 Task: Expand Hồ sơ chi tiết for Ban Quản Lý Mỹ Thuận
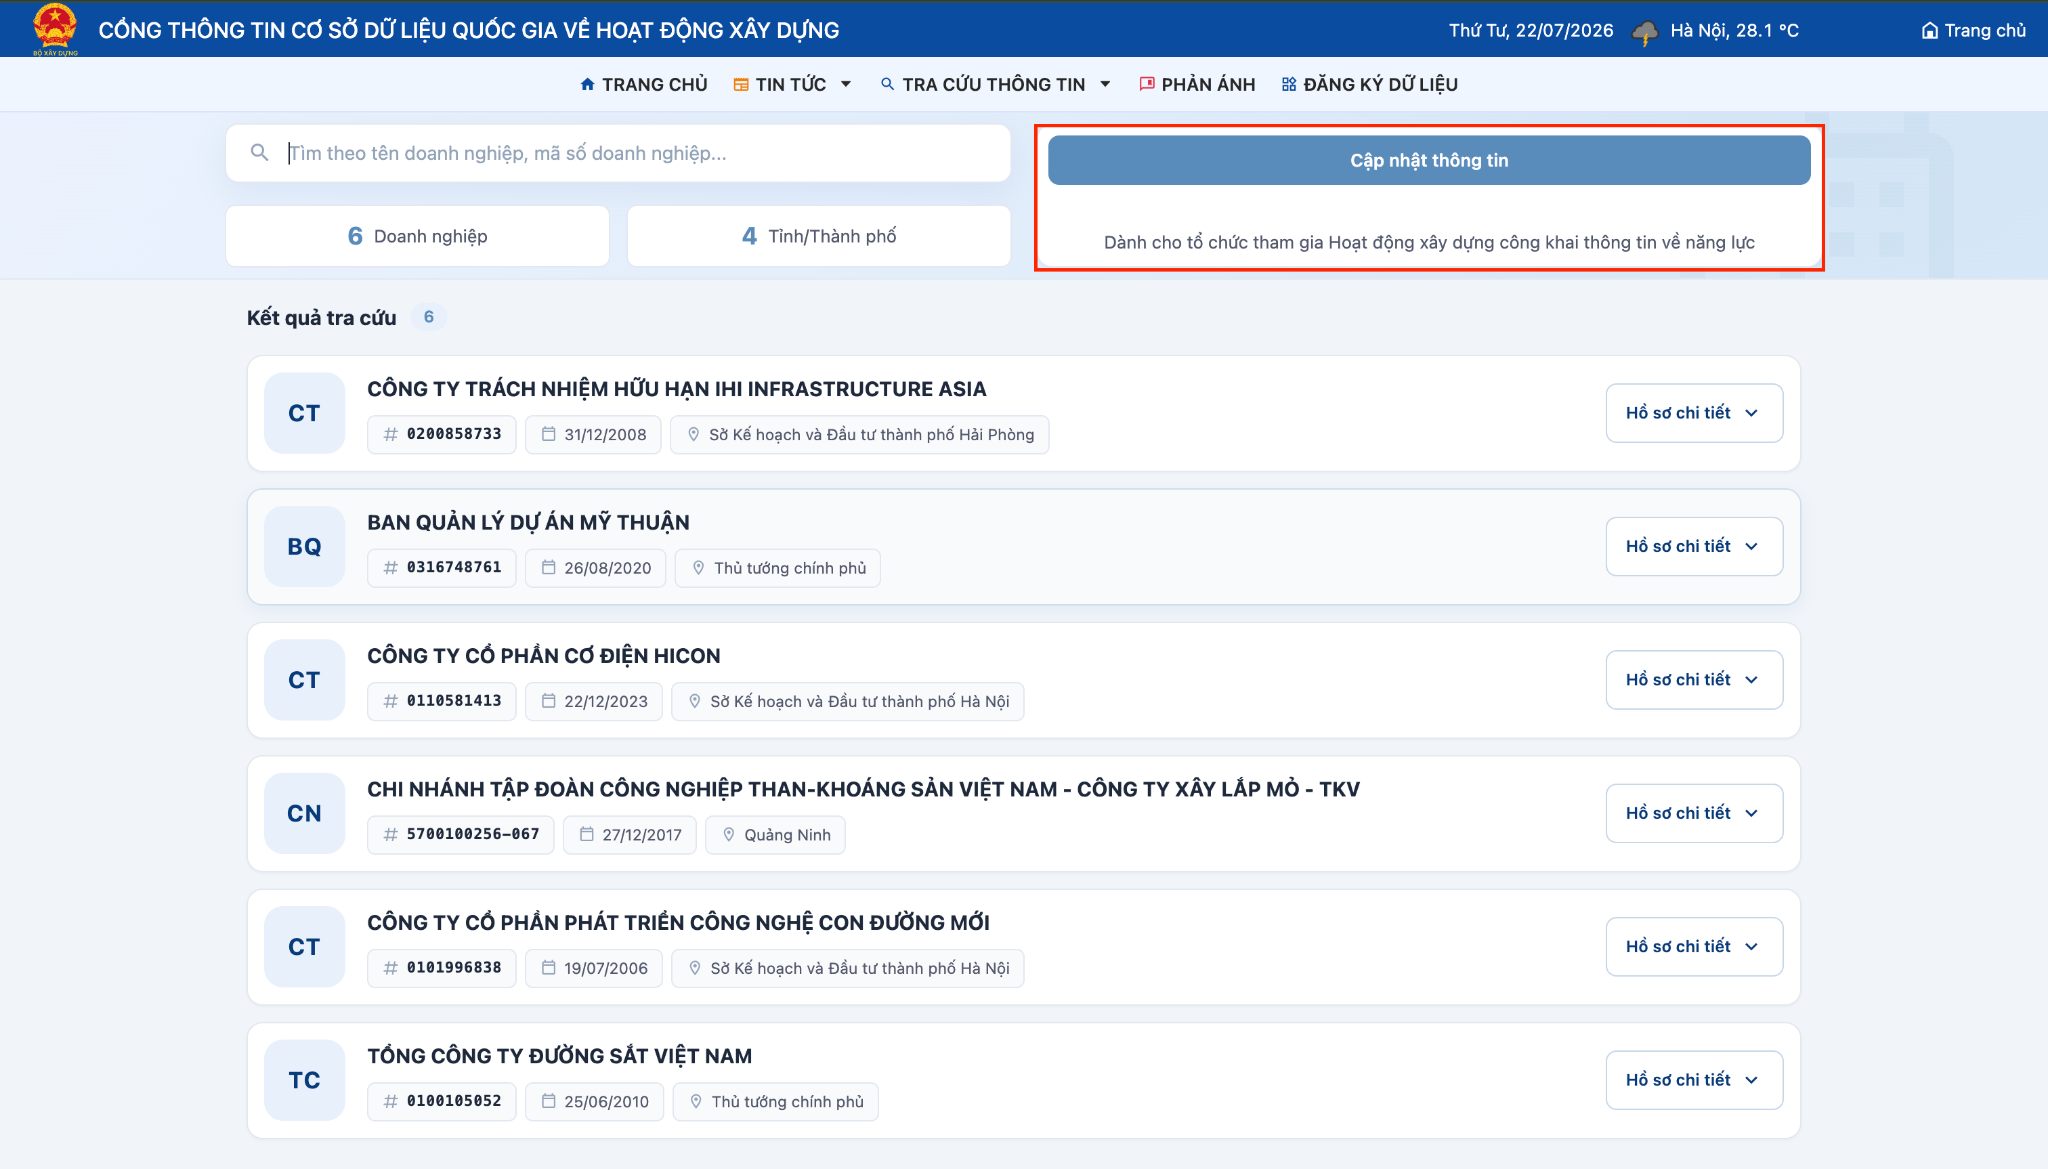(x=1694, y=546)
